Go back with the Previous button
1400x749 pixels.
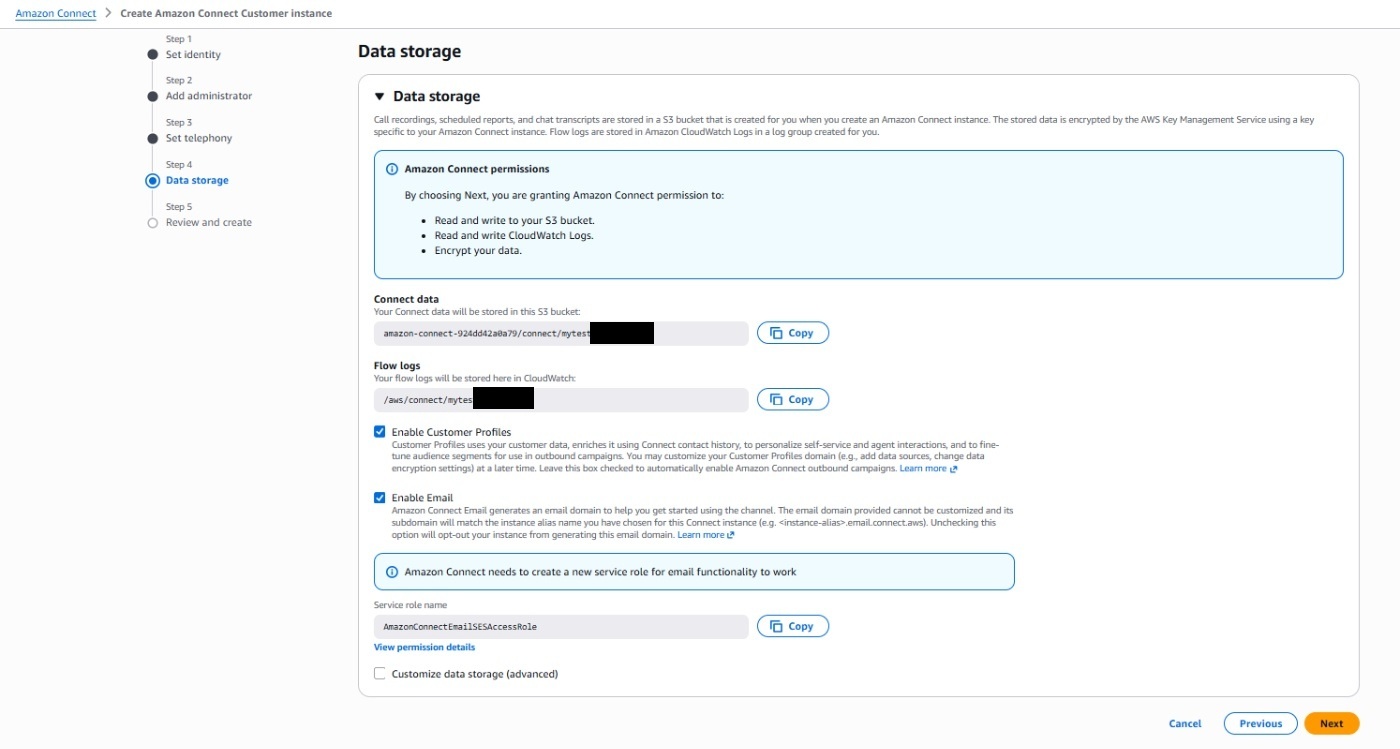[x=1260, y=724]
